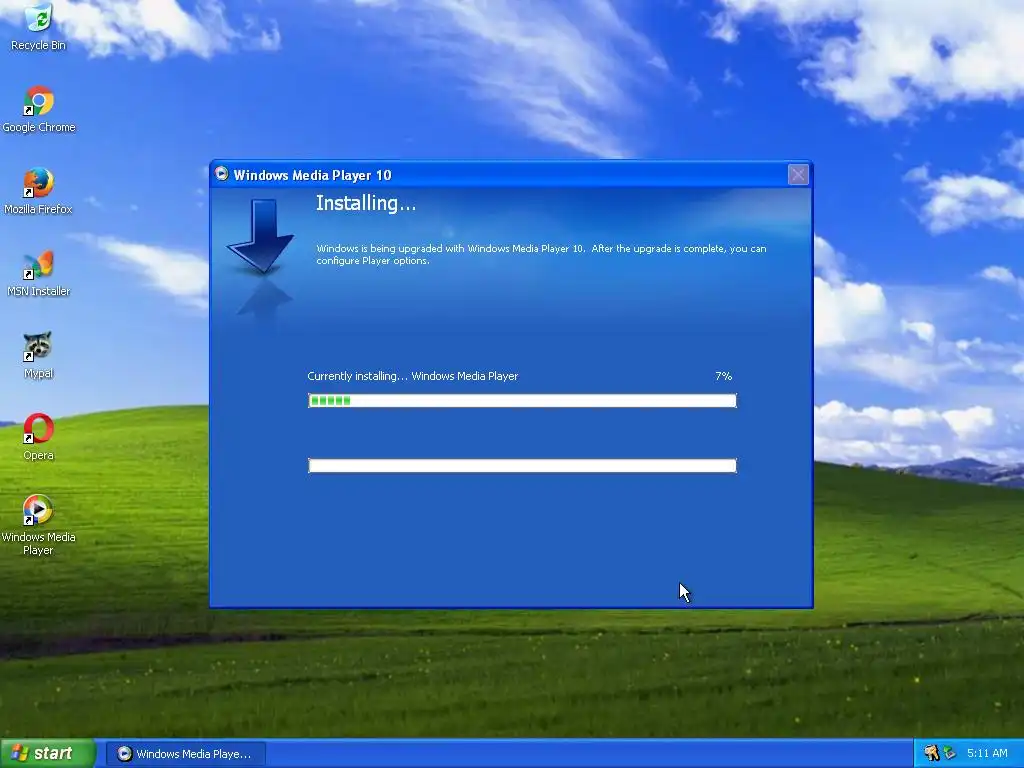Select the Google Chrome desktop shortcut
Screen dimensions: 1024x768
point(39,109)
